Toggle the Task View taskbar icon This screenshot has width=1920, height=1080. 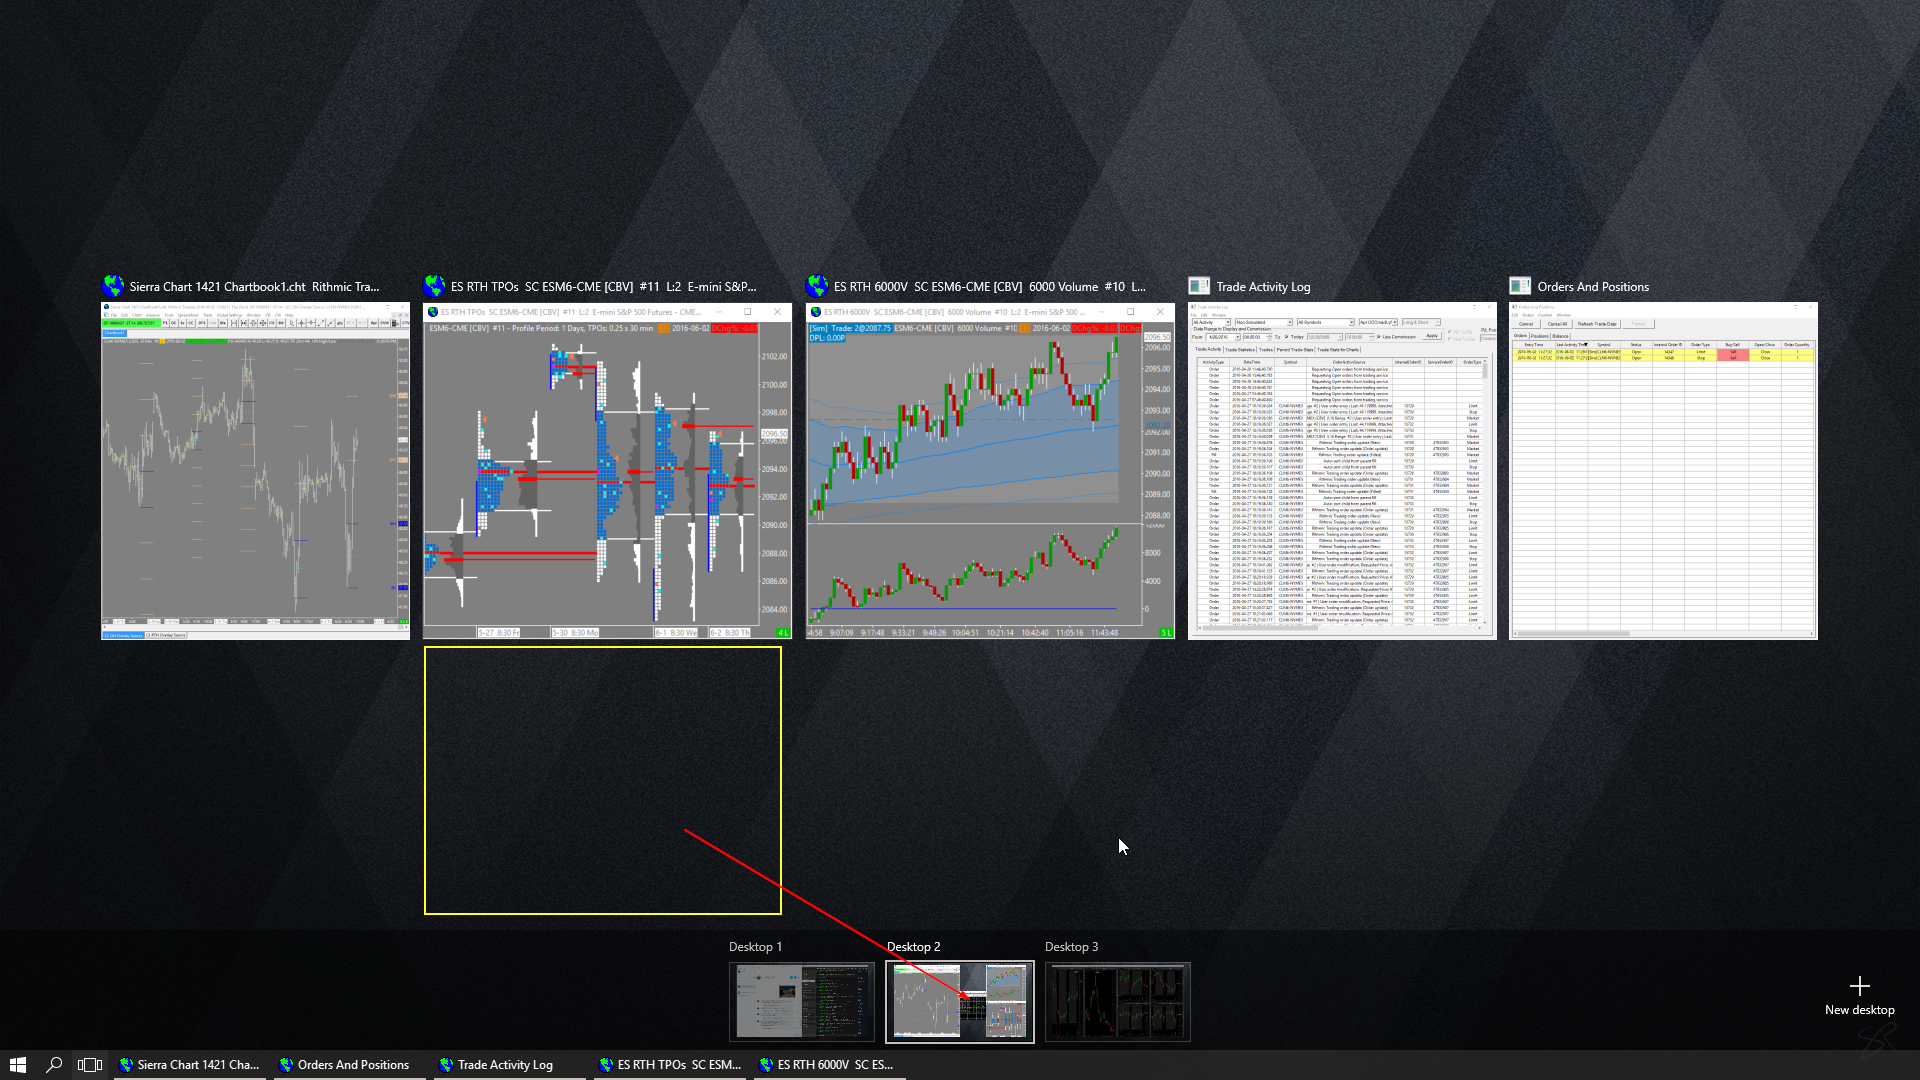point(90,1065)
